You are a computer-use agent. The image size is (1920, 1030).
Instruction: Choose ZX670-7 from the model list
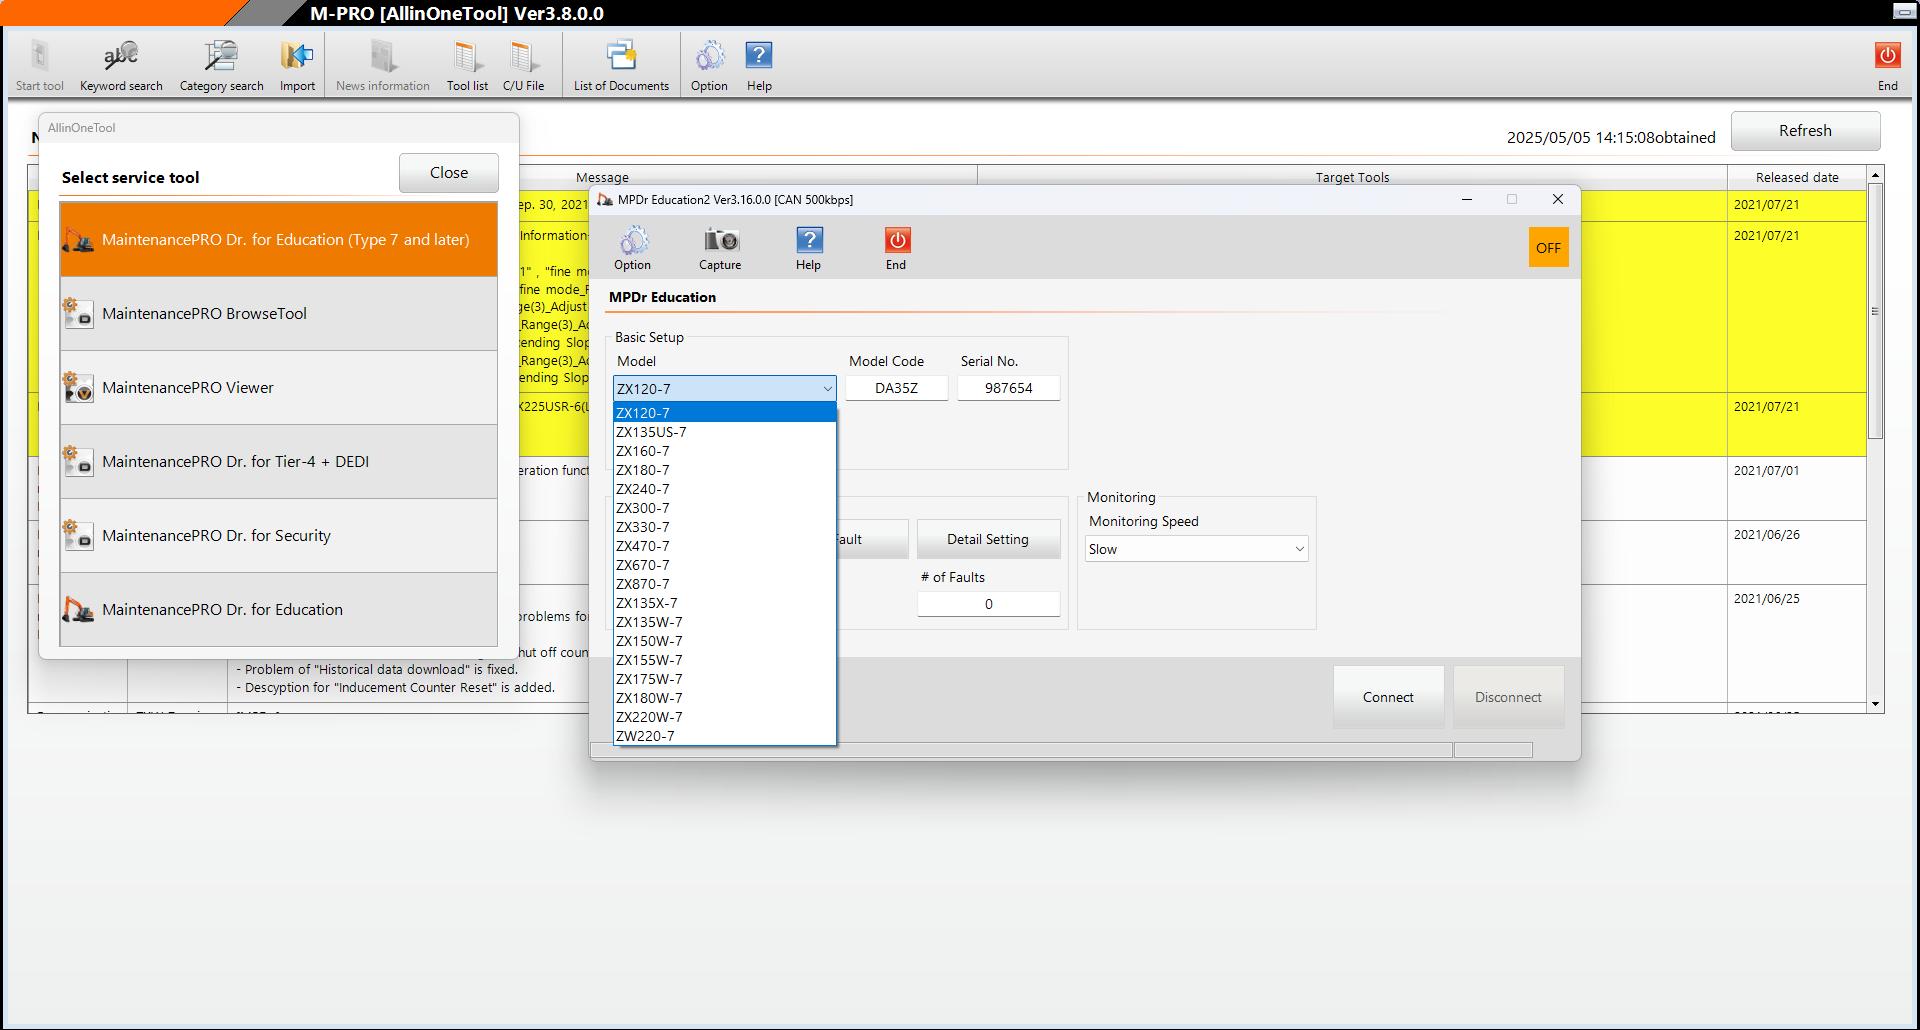(x=725, y=565)
